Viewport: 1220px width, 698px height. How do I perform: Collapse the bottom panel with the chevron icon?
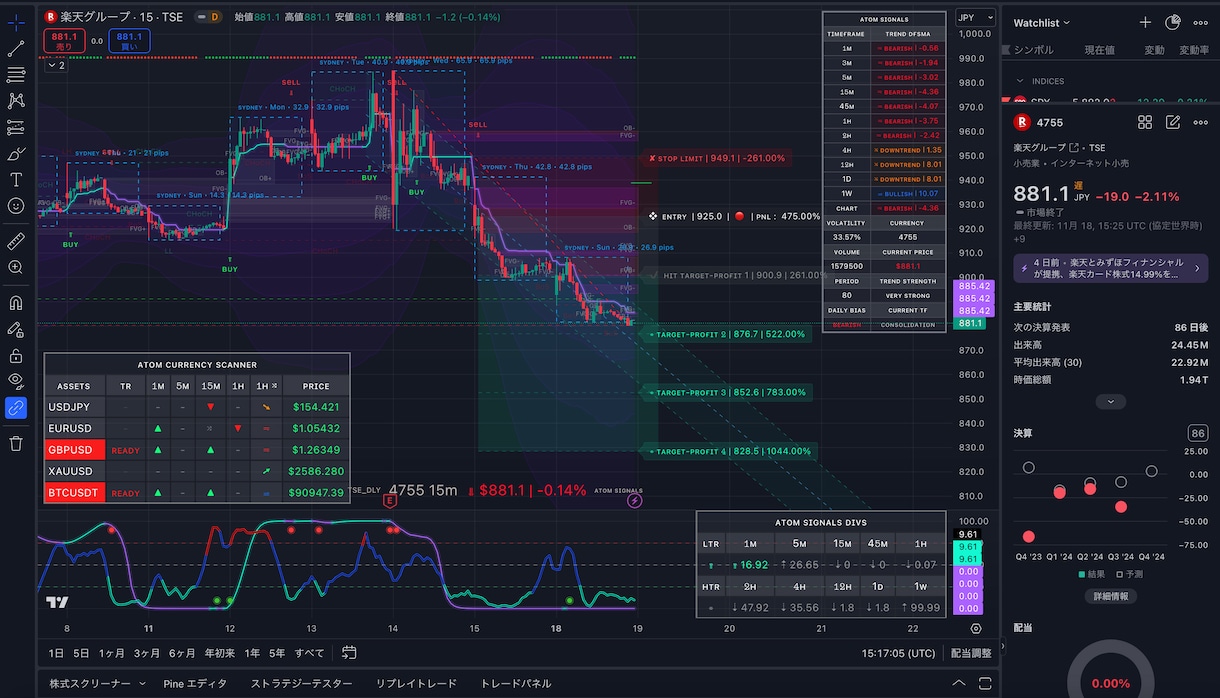coord(959,683)
